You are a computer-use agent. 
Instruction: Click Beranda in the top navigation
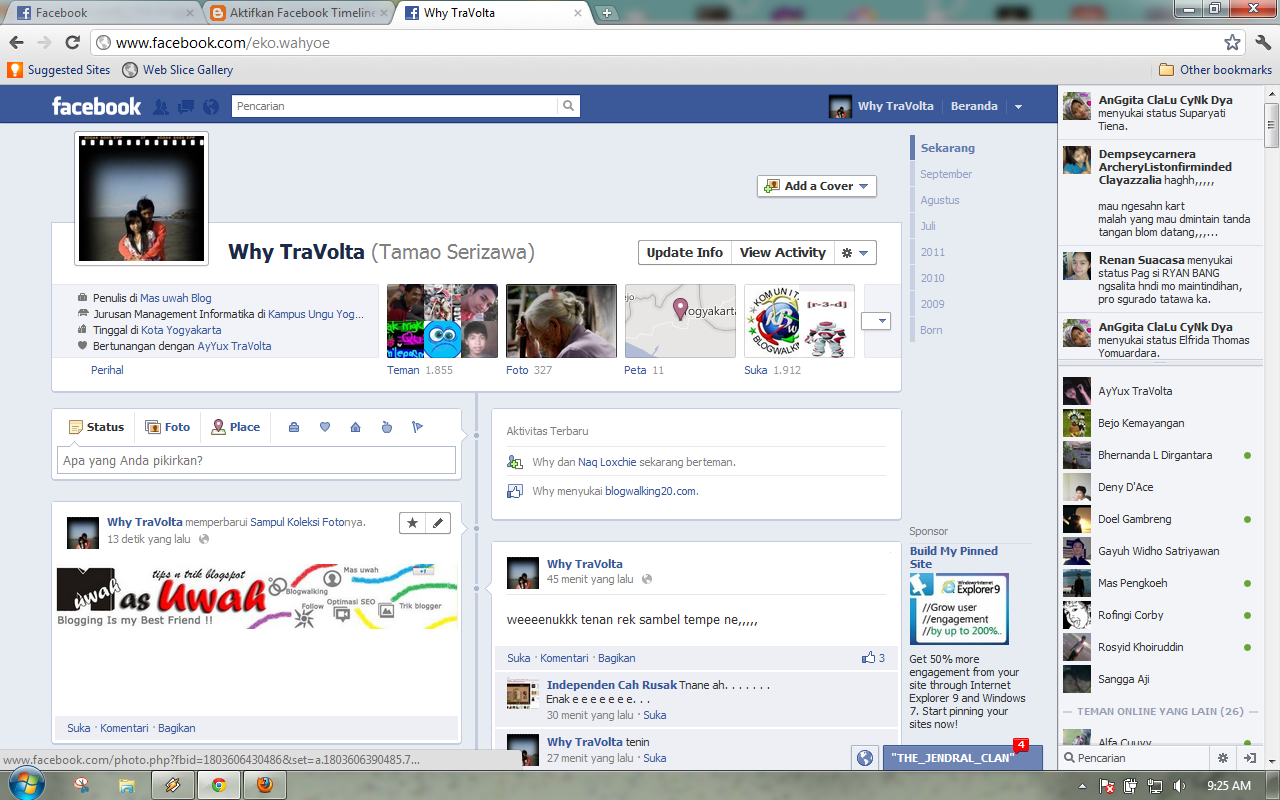tap(973, 105)
